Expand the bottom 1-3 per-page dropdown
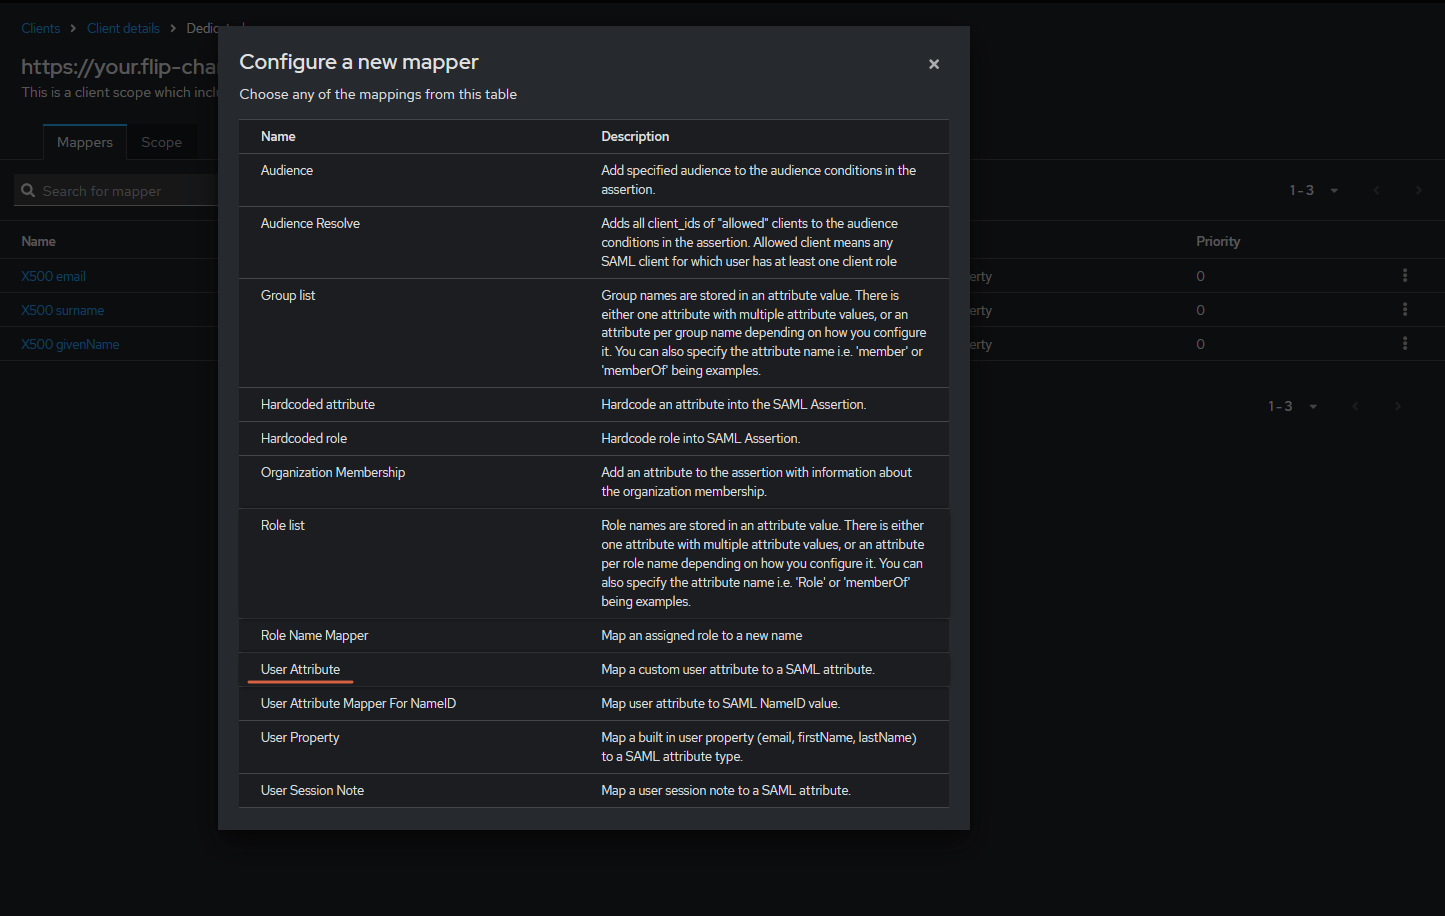The width and height of the screenshot is (1445, 916). (x=1293, y=406)
